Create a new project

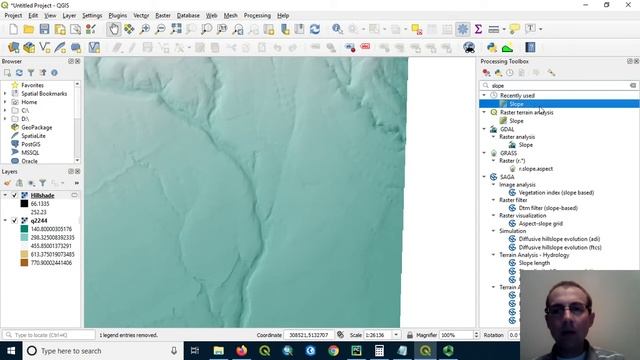coord(13,29)
